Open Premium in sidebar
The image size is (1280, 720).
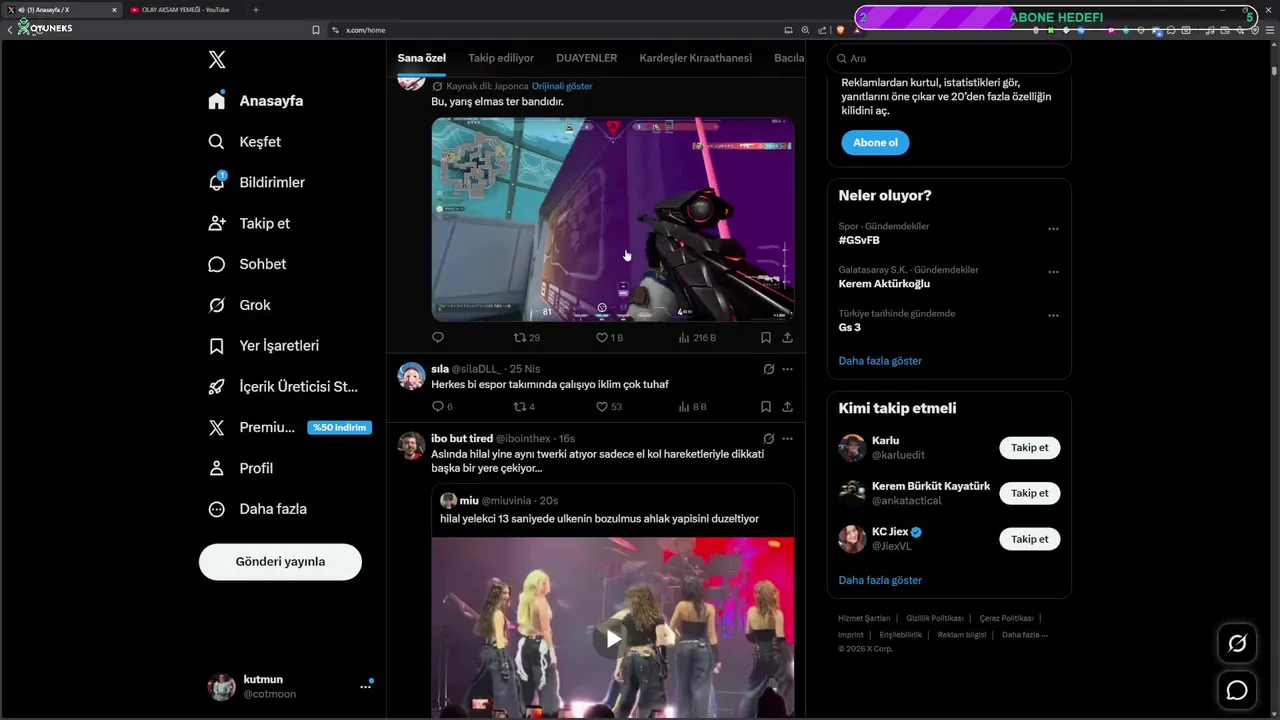pyautogui.click(x=251, y=428)
